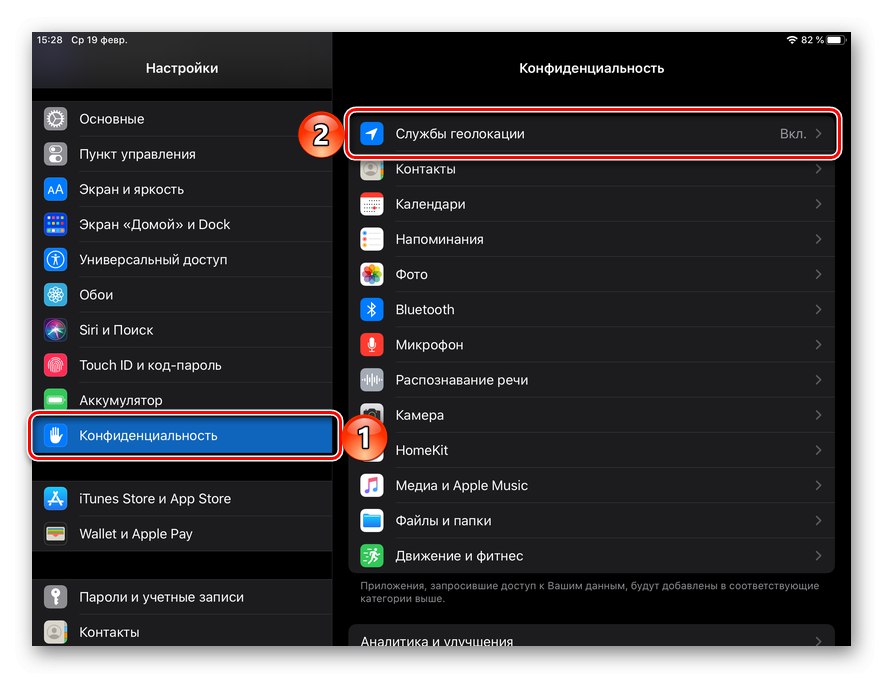Viewport: 883px width, 678px height.
Task: Open the Motion & Fitness running icon
Action: (x=372, y=556)
